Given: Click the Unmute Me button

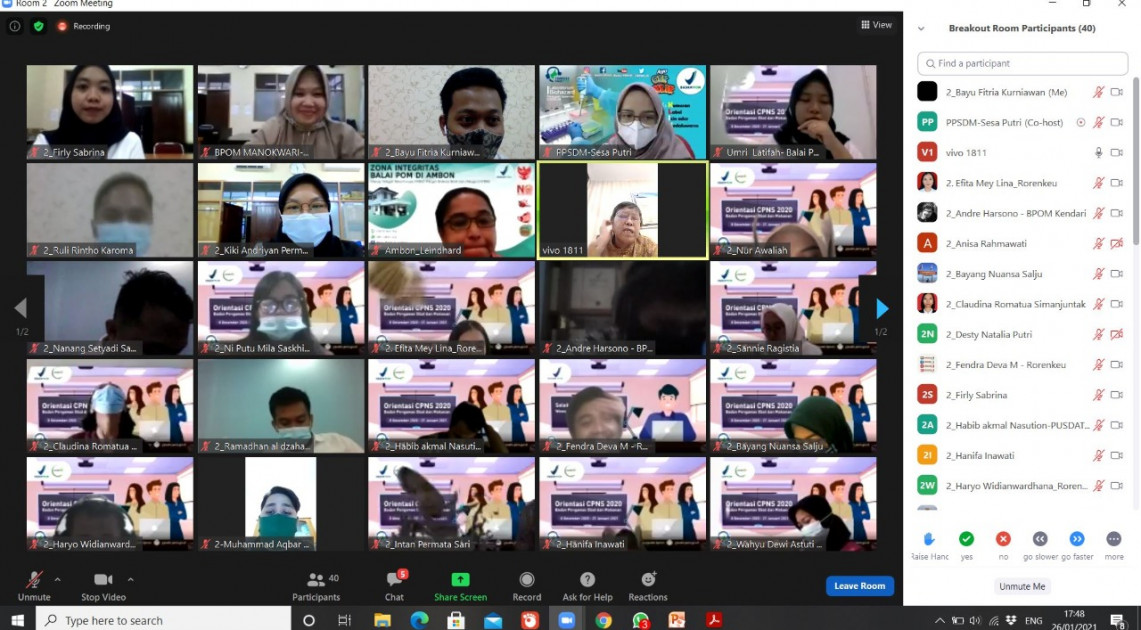Looking at the screenshot, I should (1022, 586).
